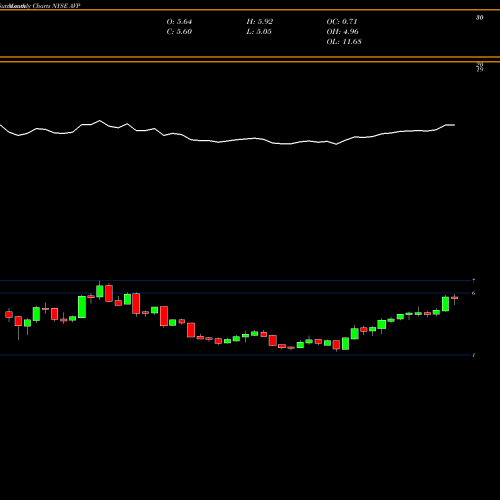Click the tall green candle before the last candle
500x500 pixels.
(x=445, y=304)
